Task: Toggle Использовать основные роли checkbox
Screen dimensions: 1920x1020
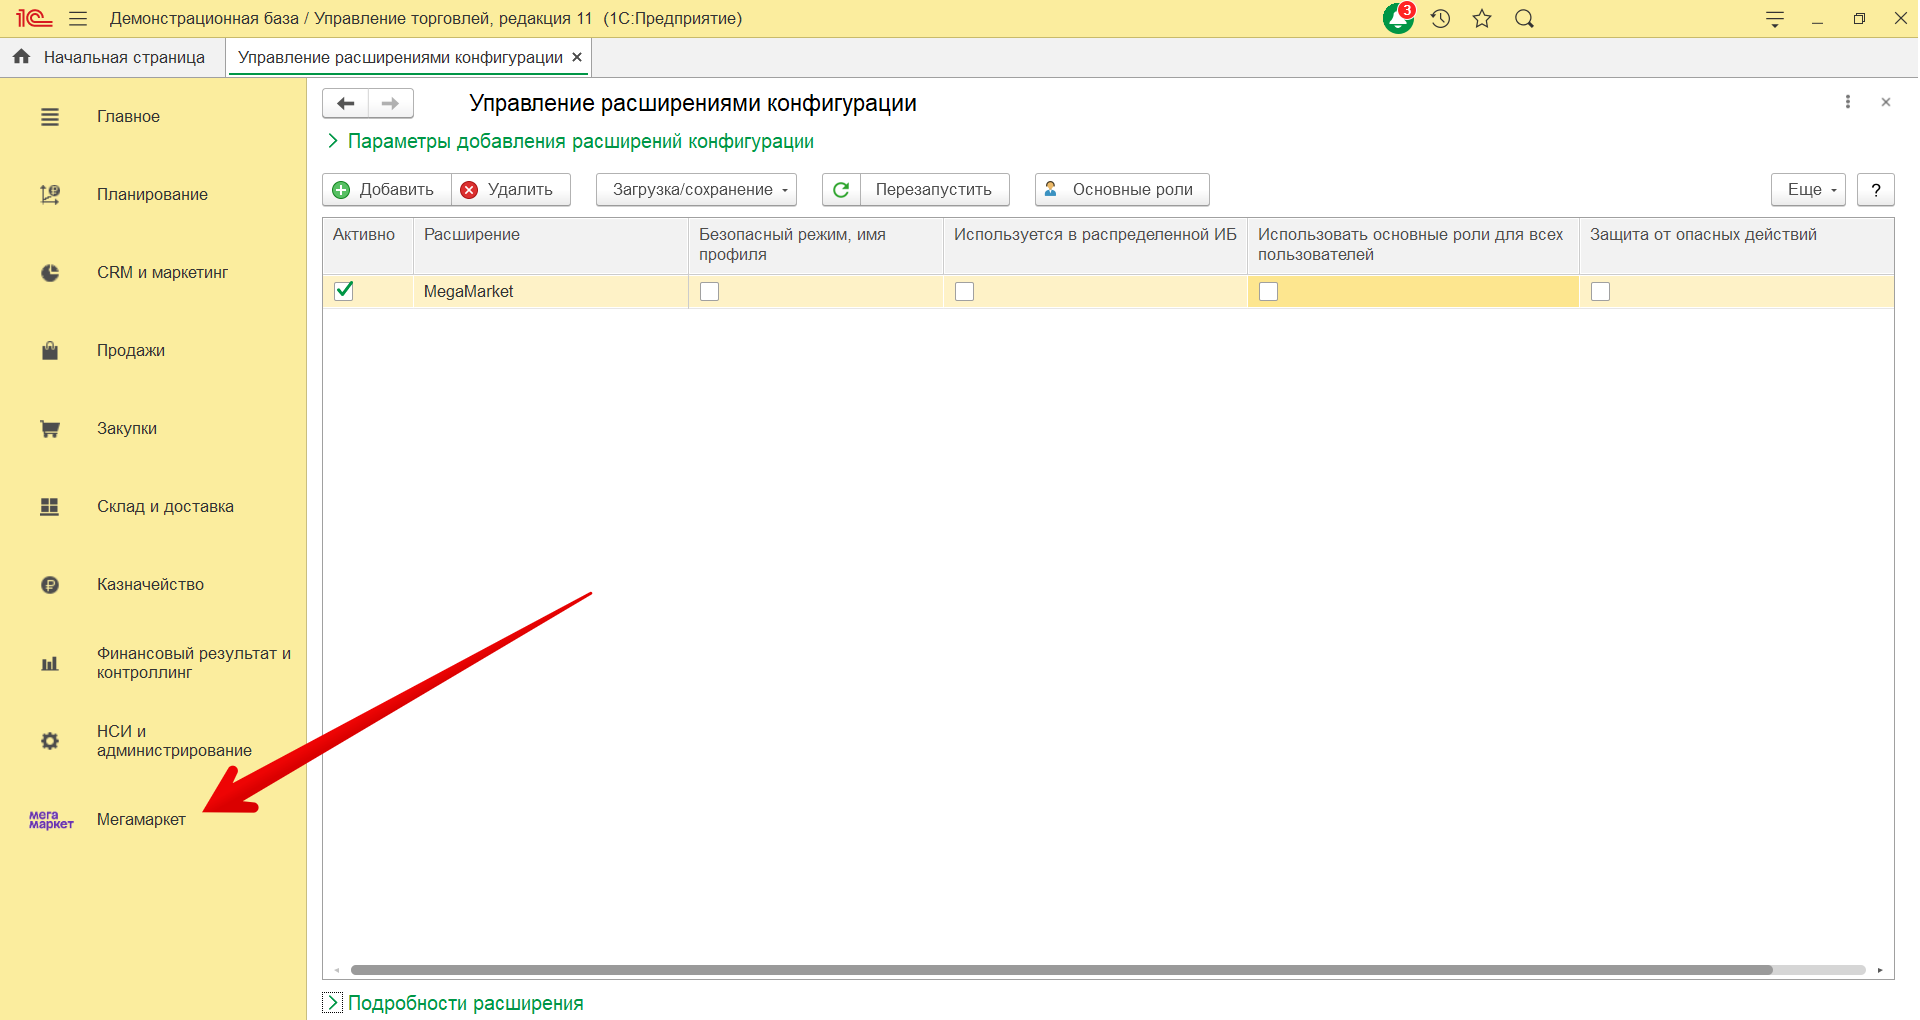Action: tap(1269, 292)
